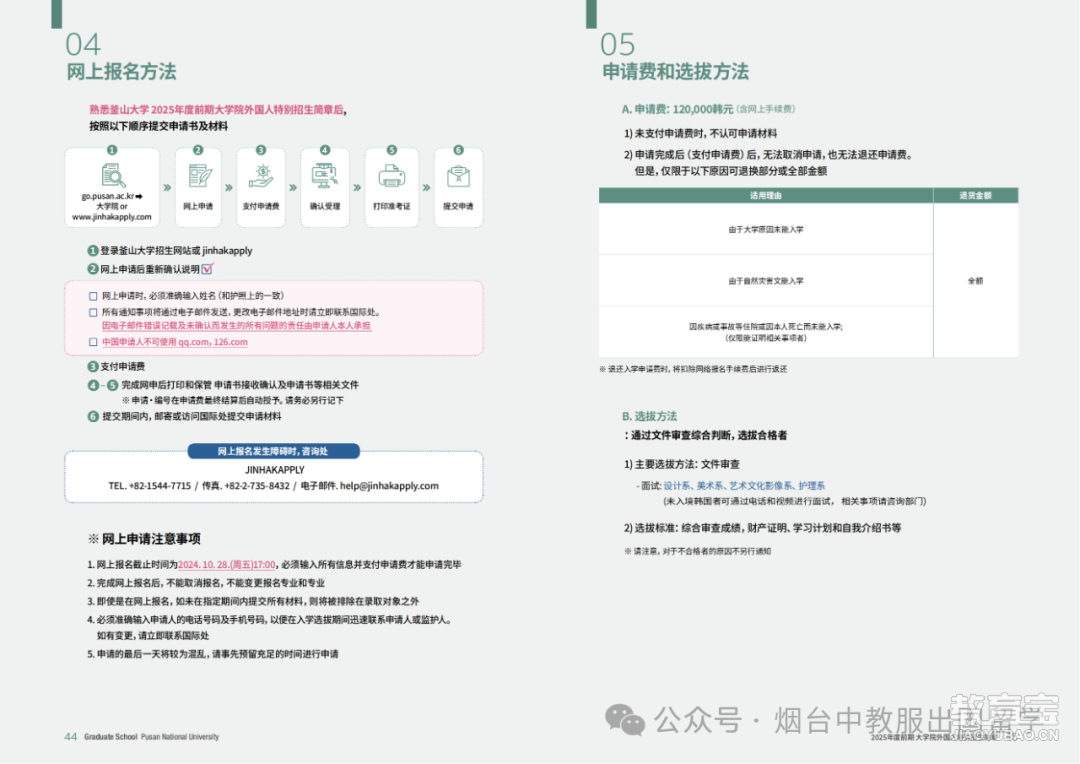Click the 适用理由 table header

pos(766,196)
